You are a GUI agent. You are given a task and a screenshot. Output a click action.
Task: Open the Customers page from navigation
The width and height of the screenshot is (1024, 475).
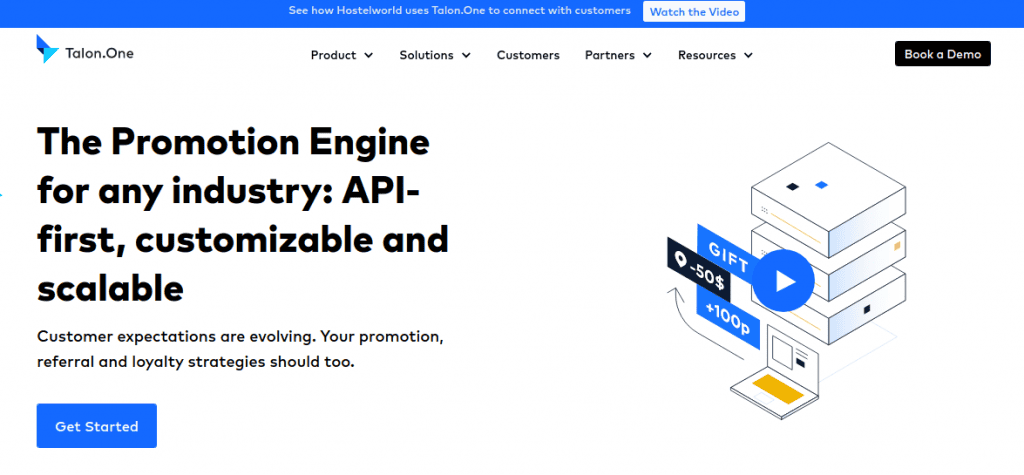[x=528, y=55]
